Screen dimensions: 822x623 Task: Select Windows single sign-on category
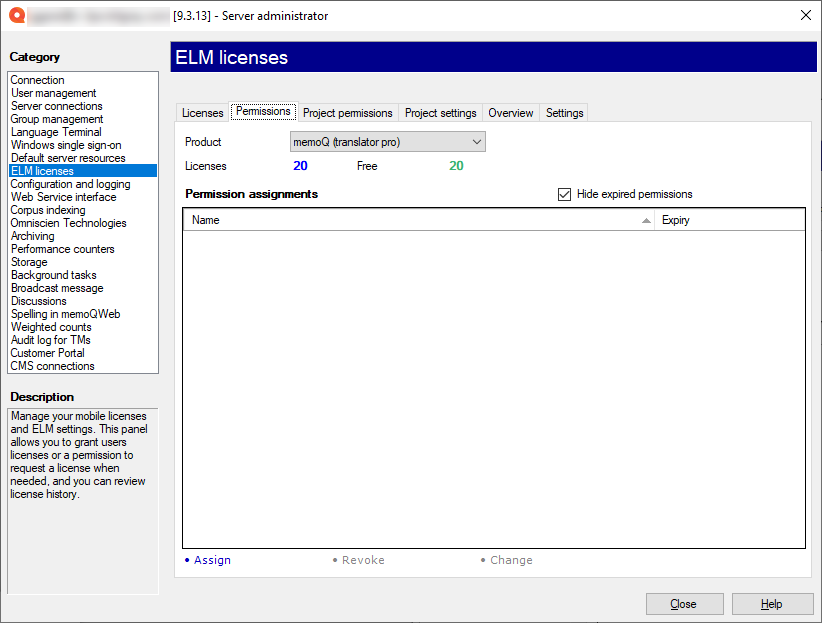[66, 145]
